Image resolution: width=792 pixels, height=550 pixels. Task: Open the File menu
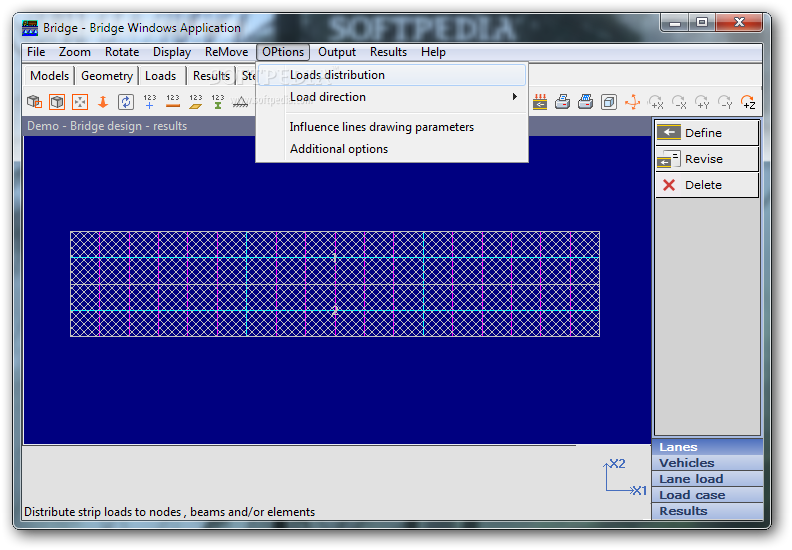tap(36, 52)
